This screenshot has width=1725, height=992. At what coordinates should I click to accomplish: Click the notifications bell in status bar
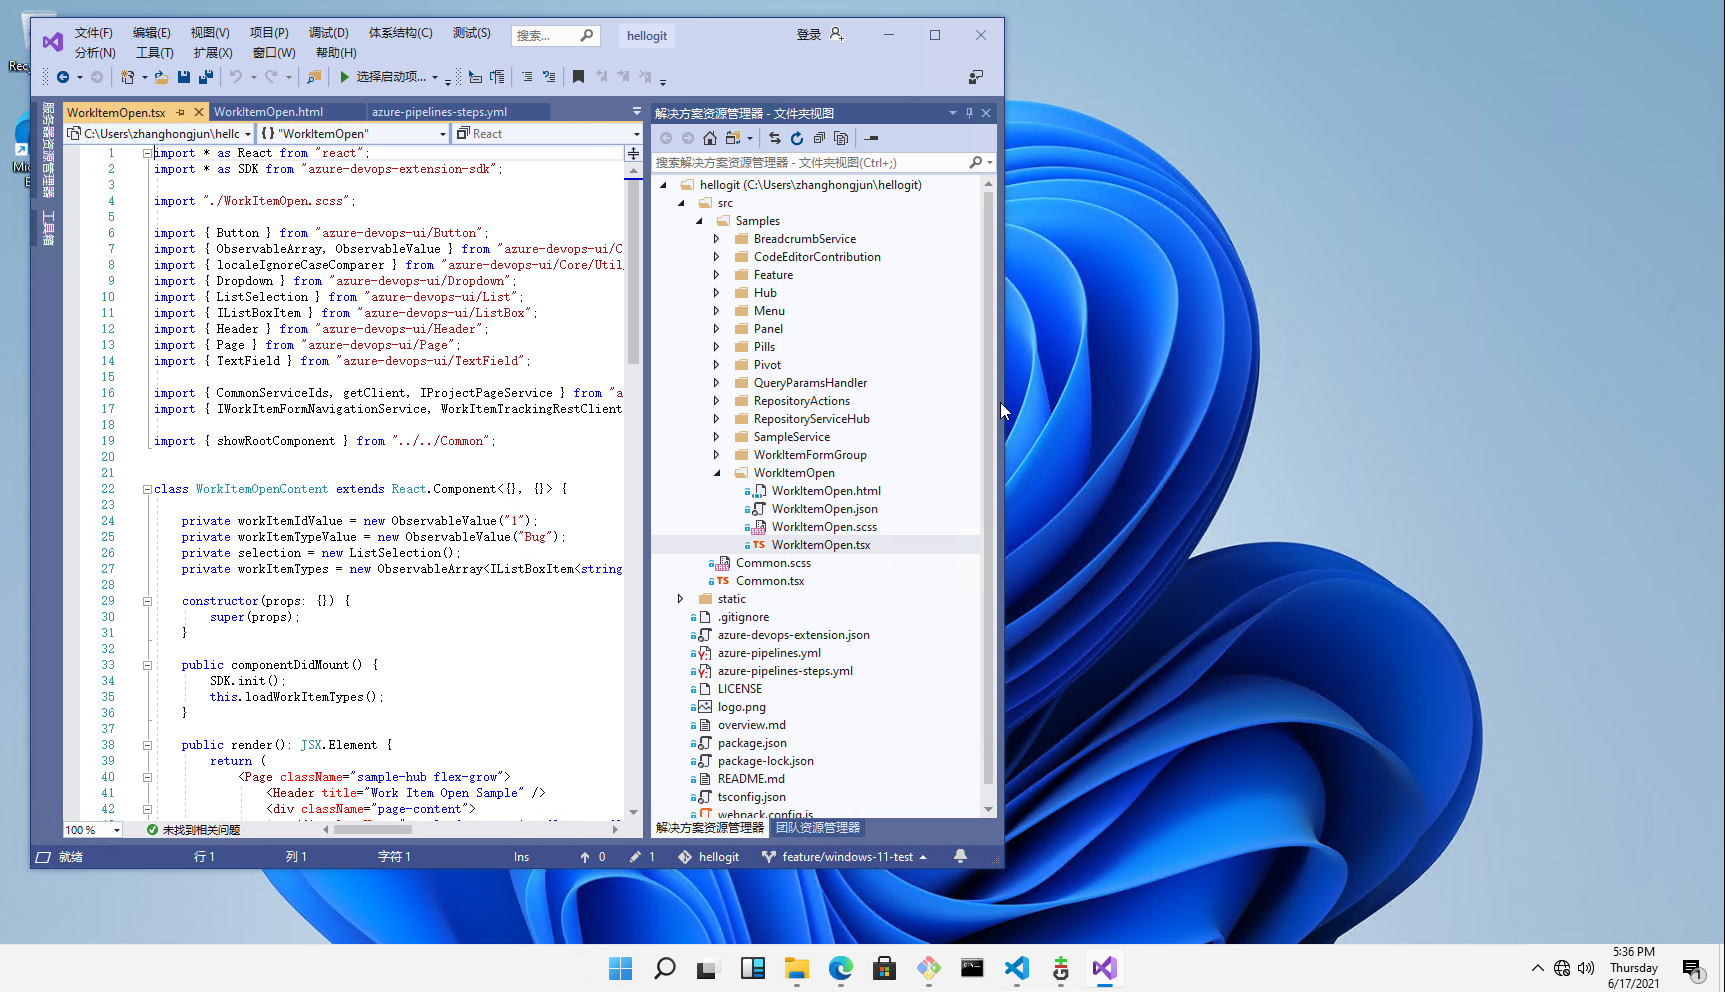(960, 857)
